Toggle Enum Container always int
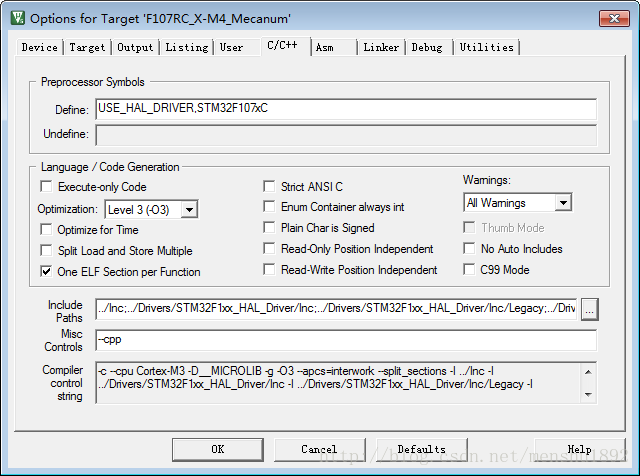640x476 pixels. click(269, 207)
